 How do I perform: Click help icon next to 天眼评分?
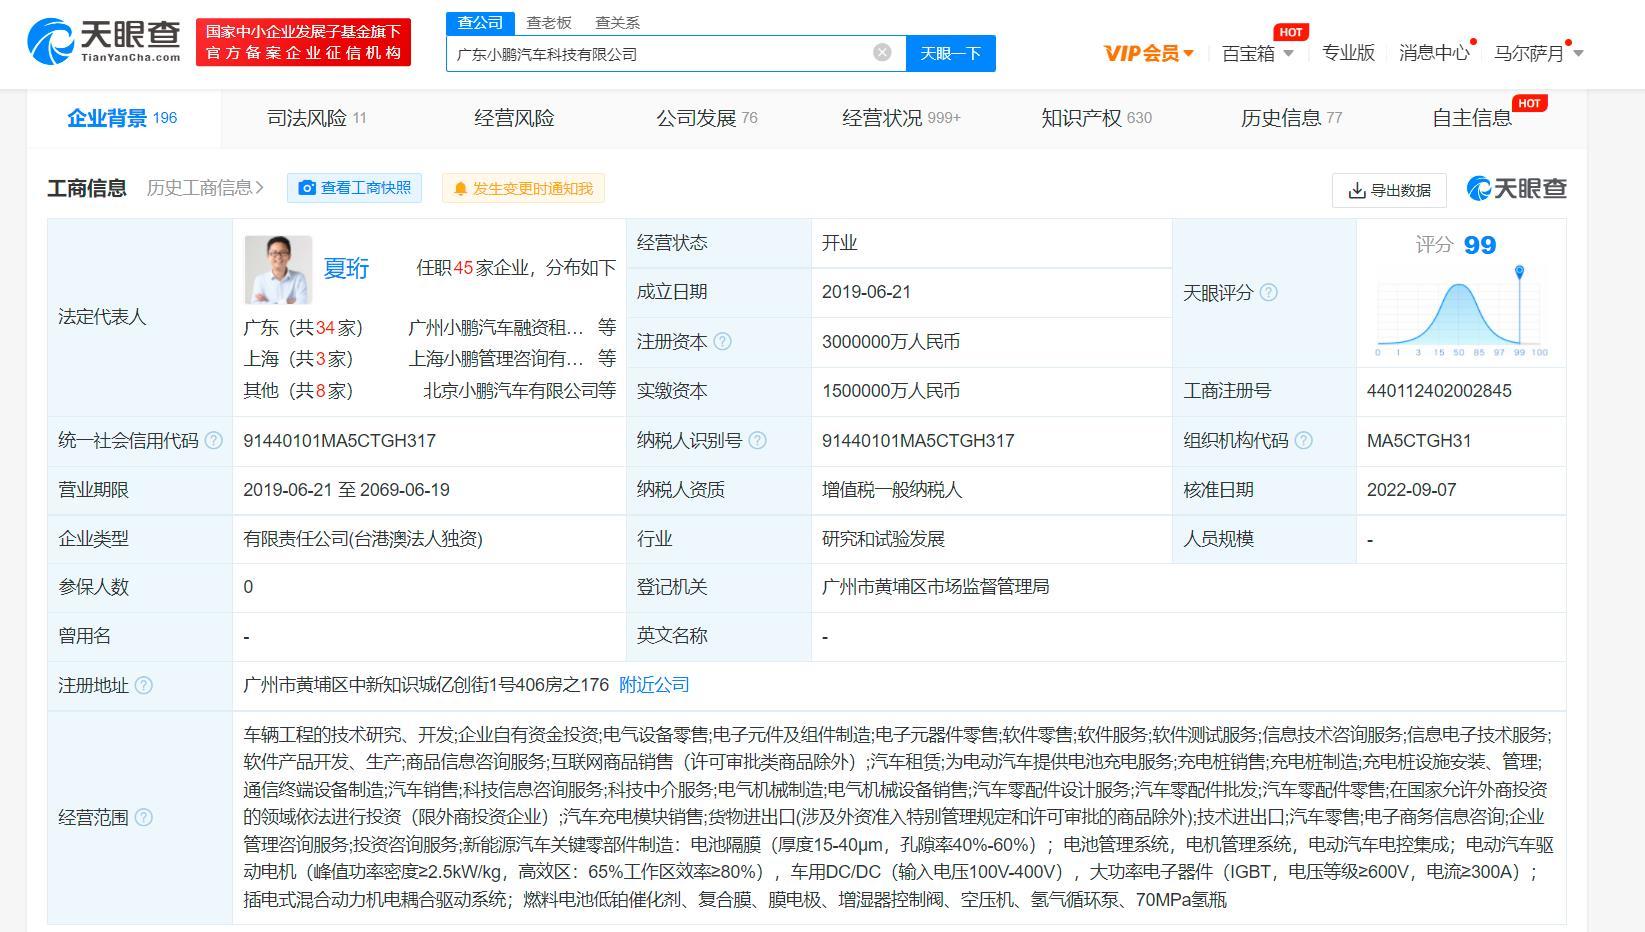1268,293
